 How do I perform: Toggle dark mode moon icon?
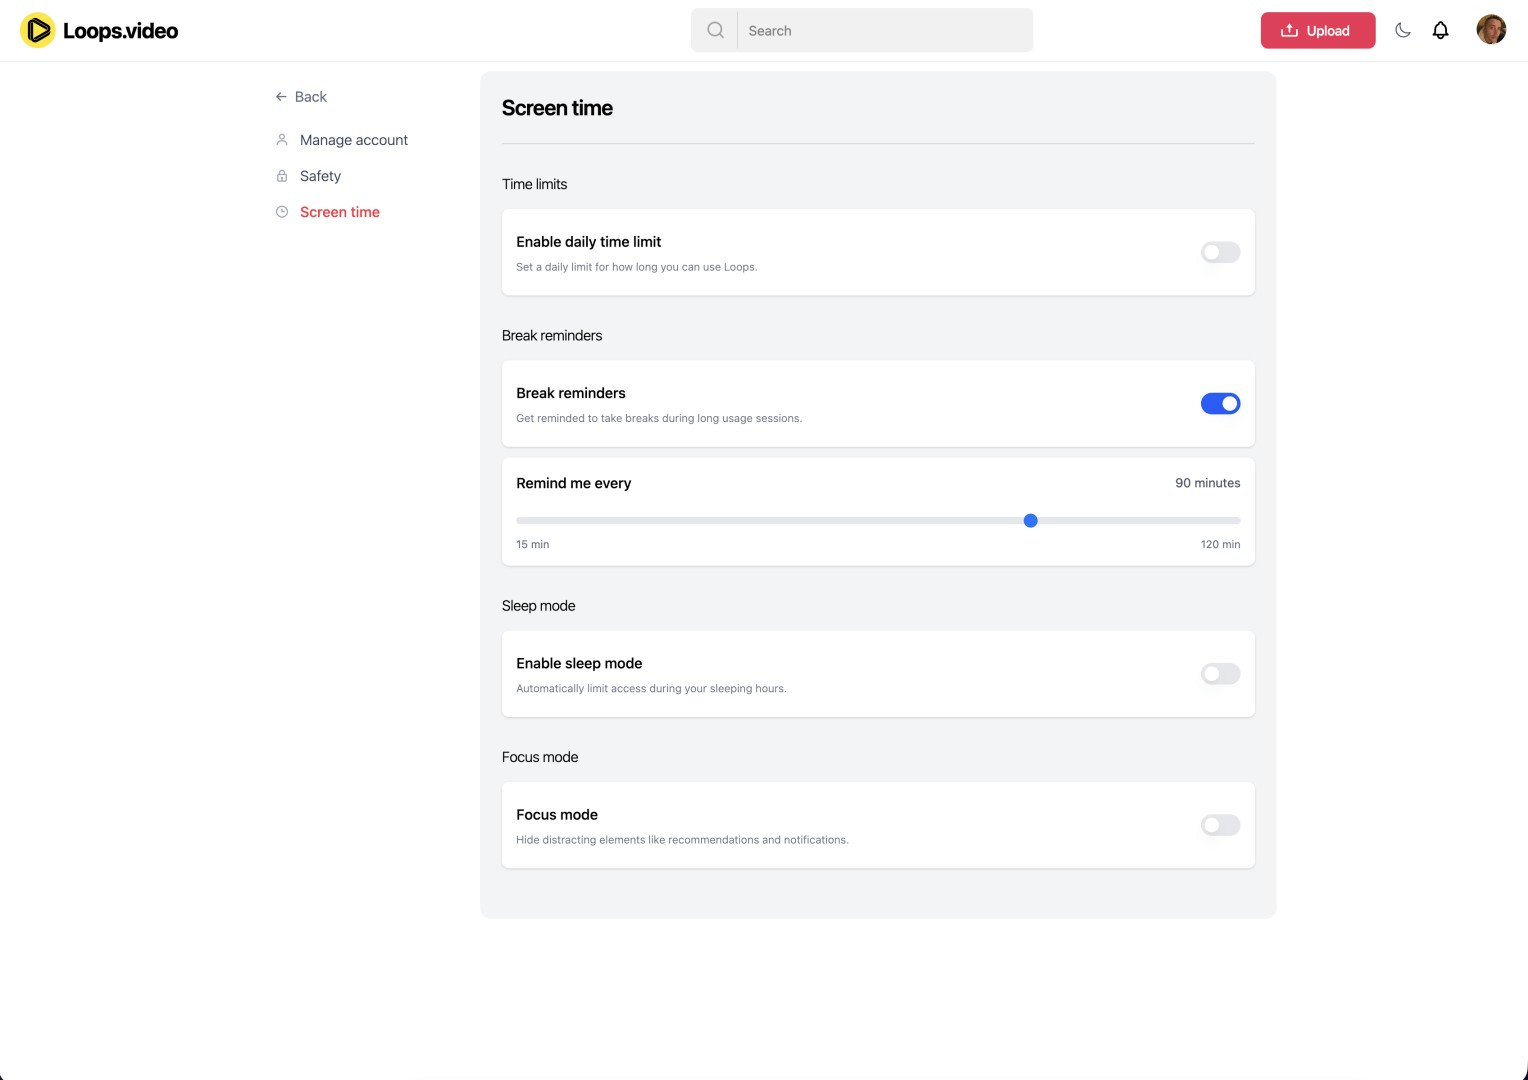coord(1403,30)
